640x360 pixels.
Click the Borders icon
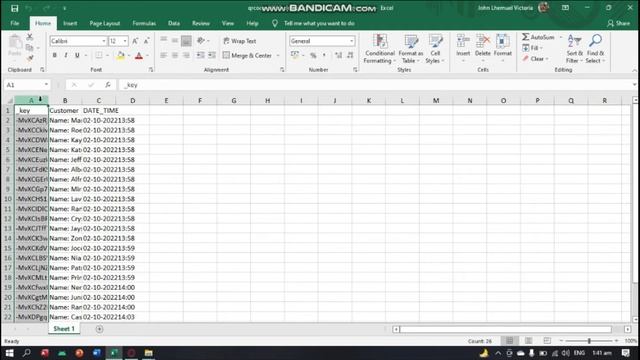(99, 55)
